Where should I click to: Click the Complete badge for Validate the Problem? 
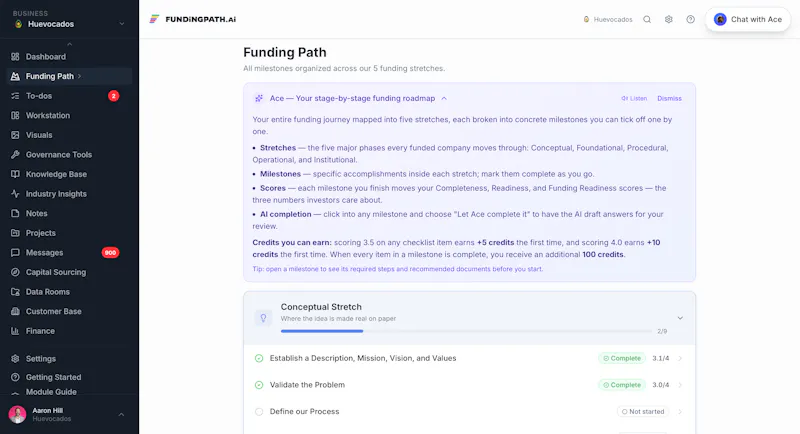[622, 385]
